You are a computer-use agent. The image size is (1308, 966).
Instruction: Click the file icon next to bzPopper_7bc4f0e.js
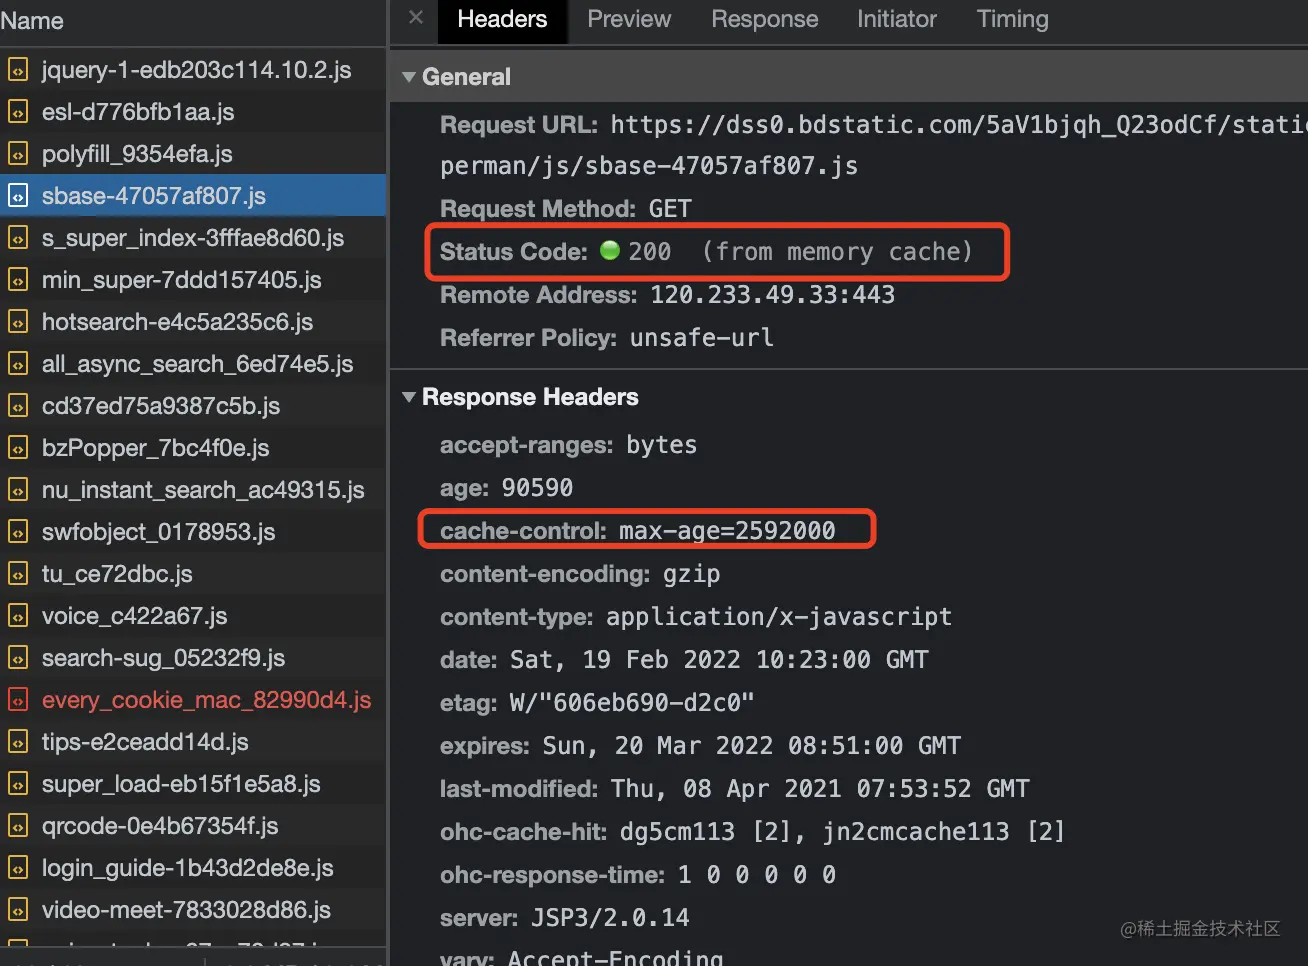[x=18, y=448]
